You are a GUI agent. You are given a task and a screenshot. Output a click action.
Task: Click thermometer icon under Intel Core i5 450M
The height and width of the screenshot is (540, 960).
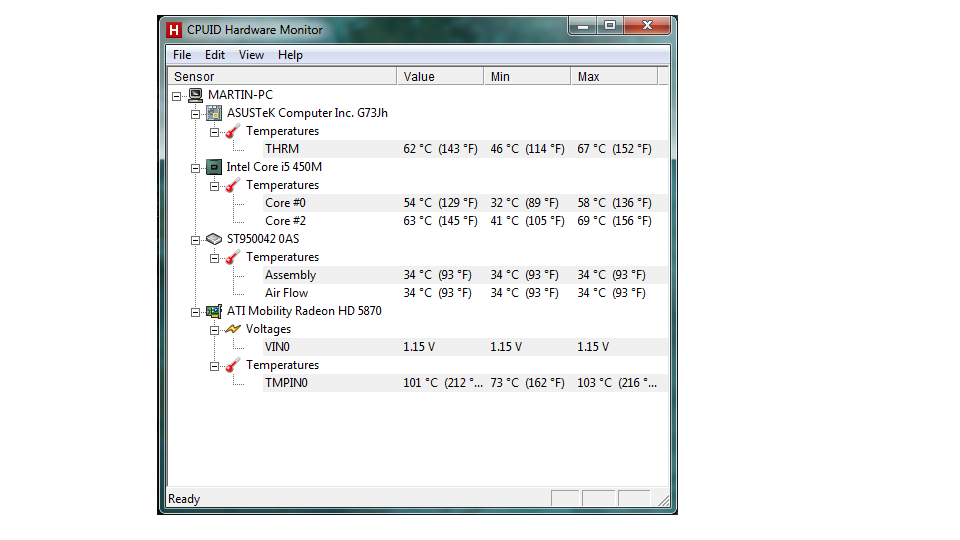tap(233, 185)
